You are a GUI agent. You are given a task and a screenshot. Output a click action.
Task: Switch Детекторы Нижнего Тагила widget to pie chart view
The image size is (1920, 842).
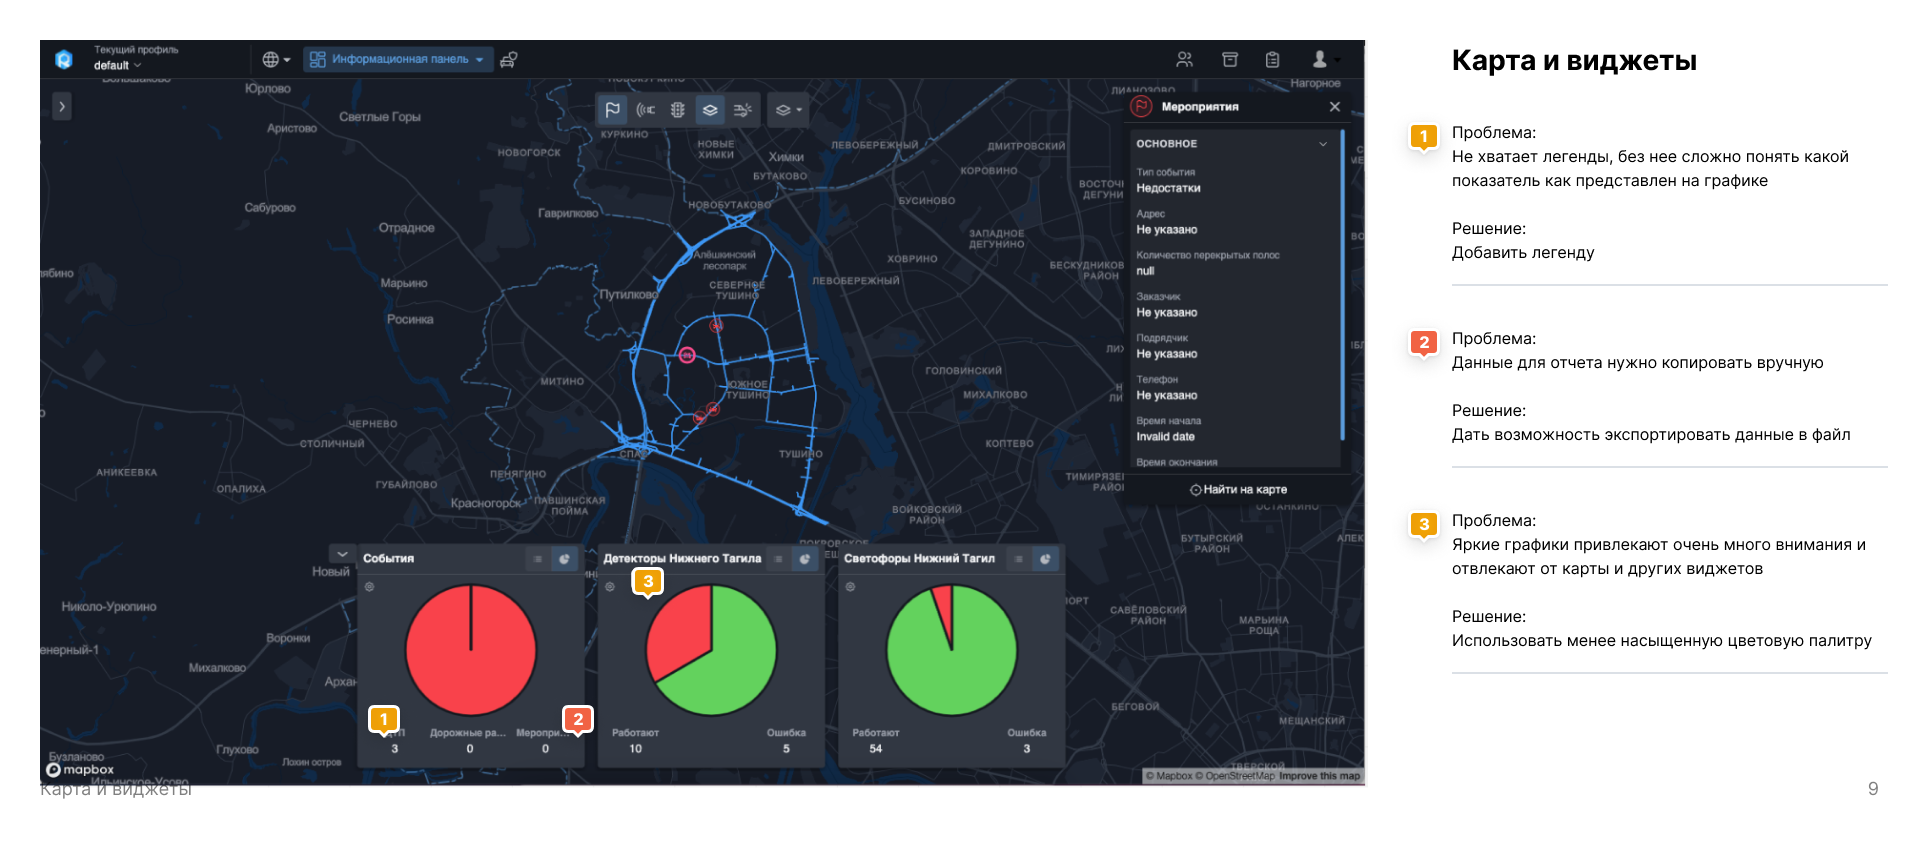805,559
